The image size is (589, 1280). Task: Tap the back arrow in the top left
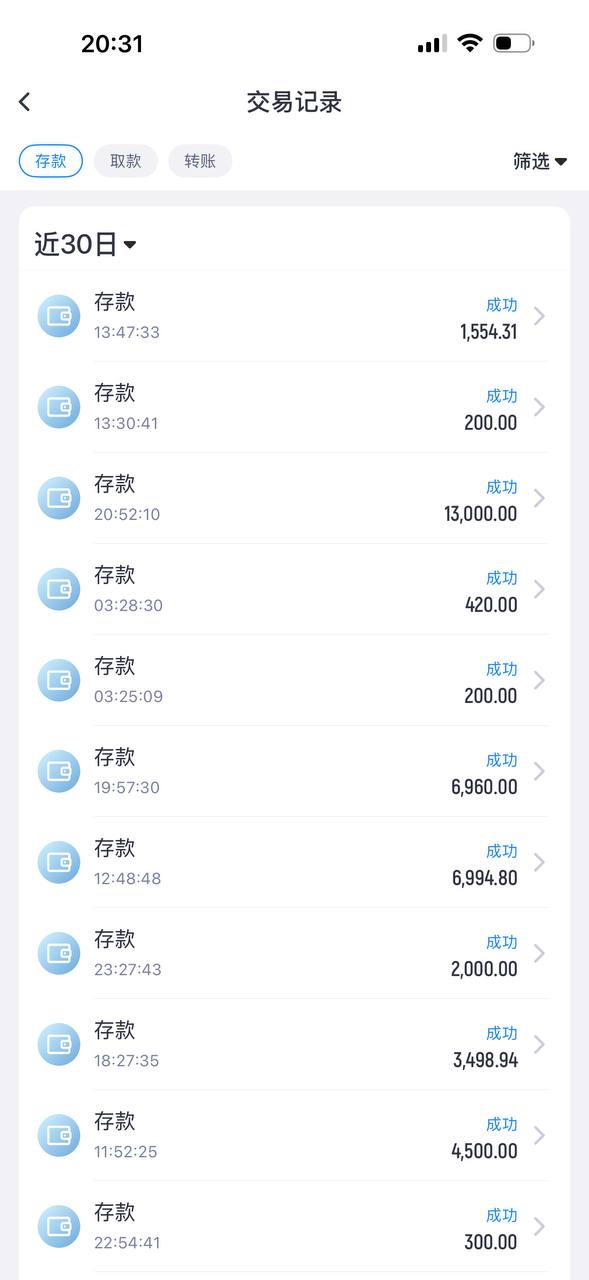(x=24, y=102)
